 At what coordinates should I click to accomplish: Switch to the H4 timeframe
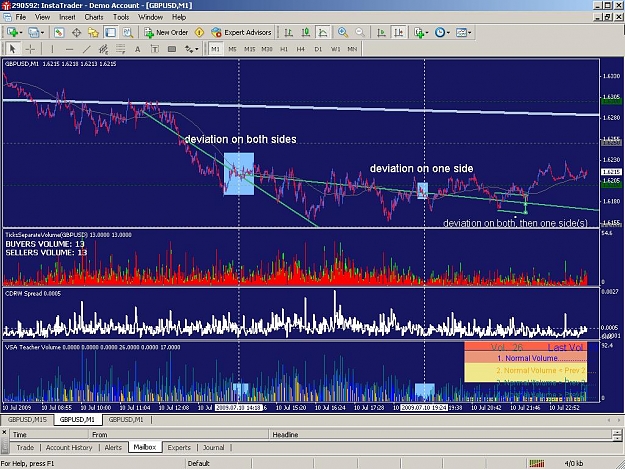301,49
